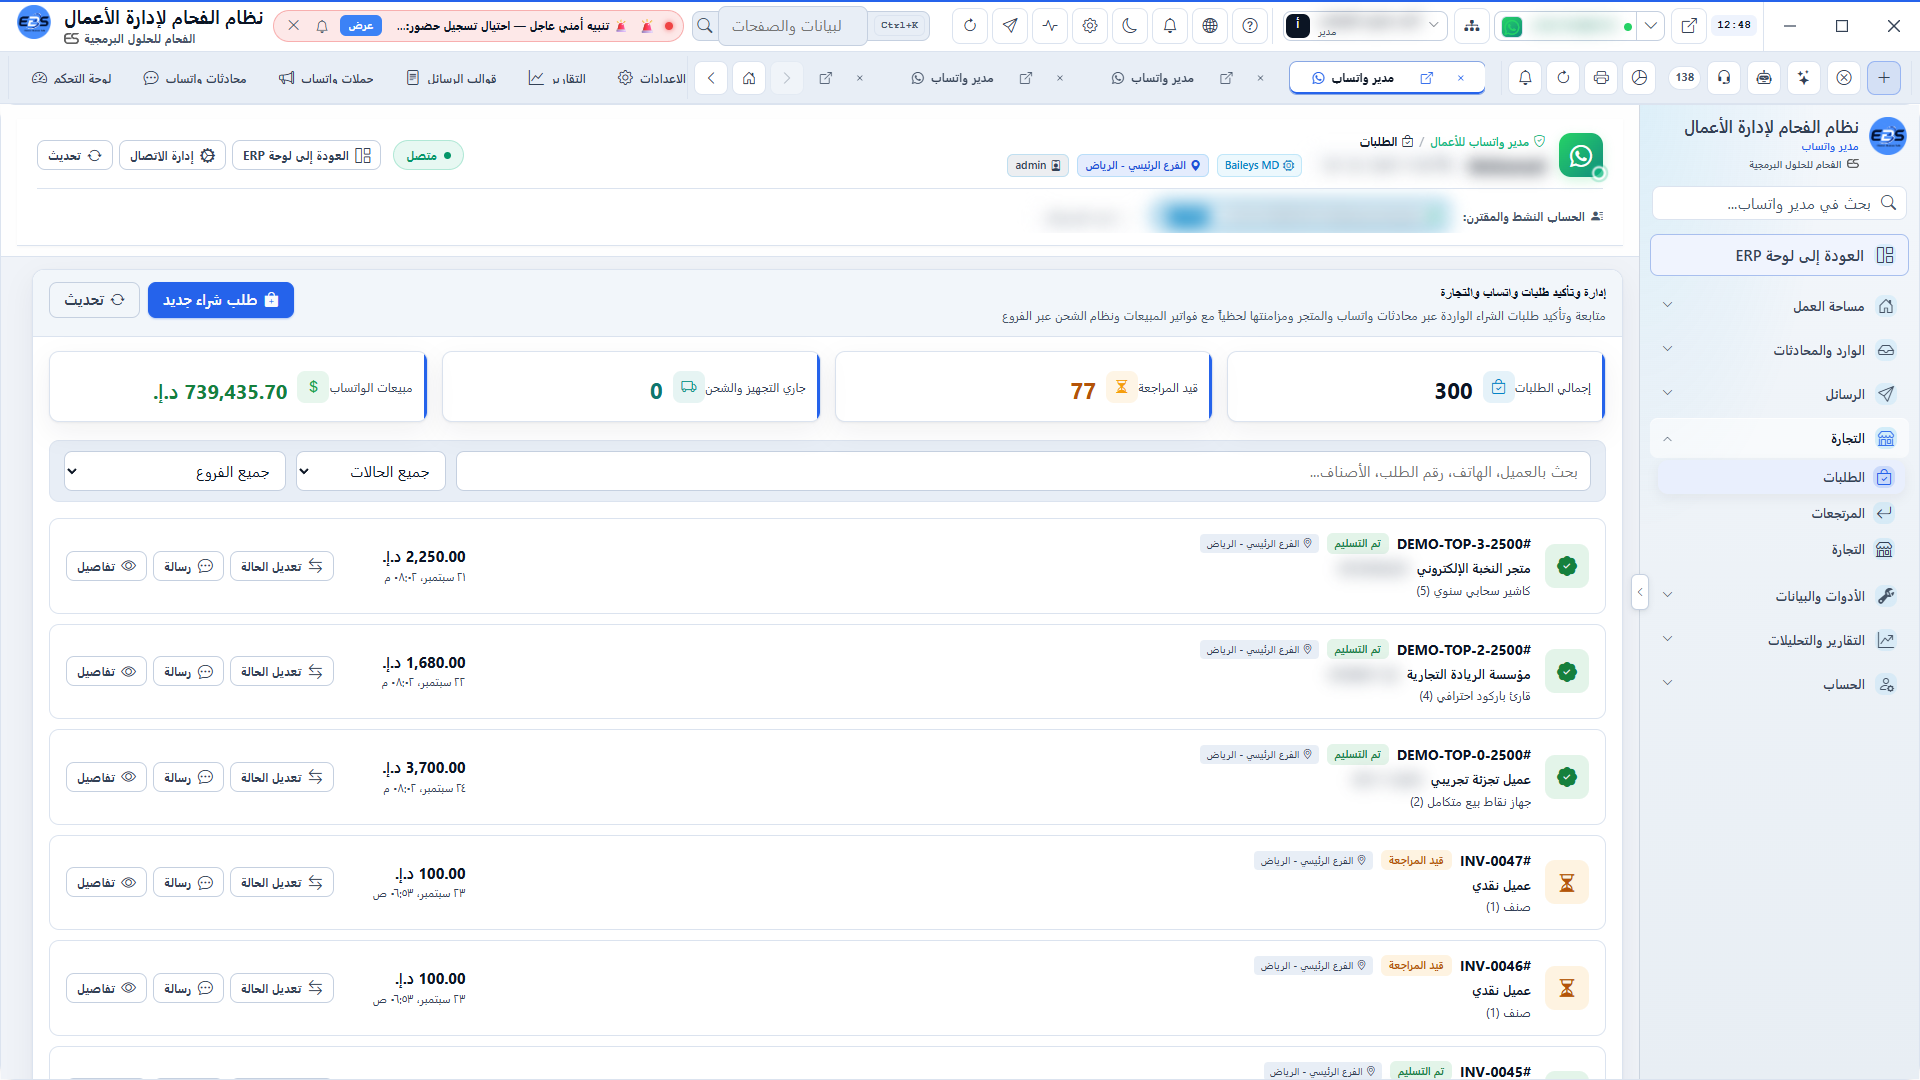The height and width of the screenshot is (1080, 1920).
Task: View details of order INV-0047
Action: [x=106, y=883]
